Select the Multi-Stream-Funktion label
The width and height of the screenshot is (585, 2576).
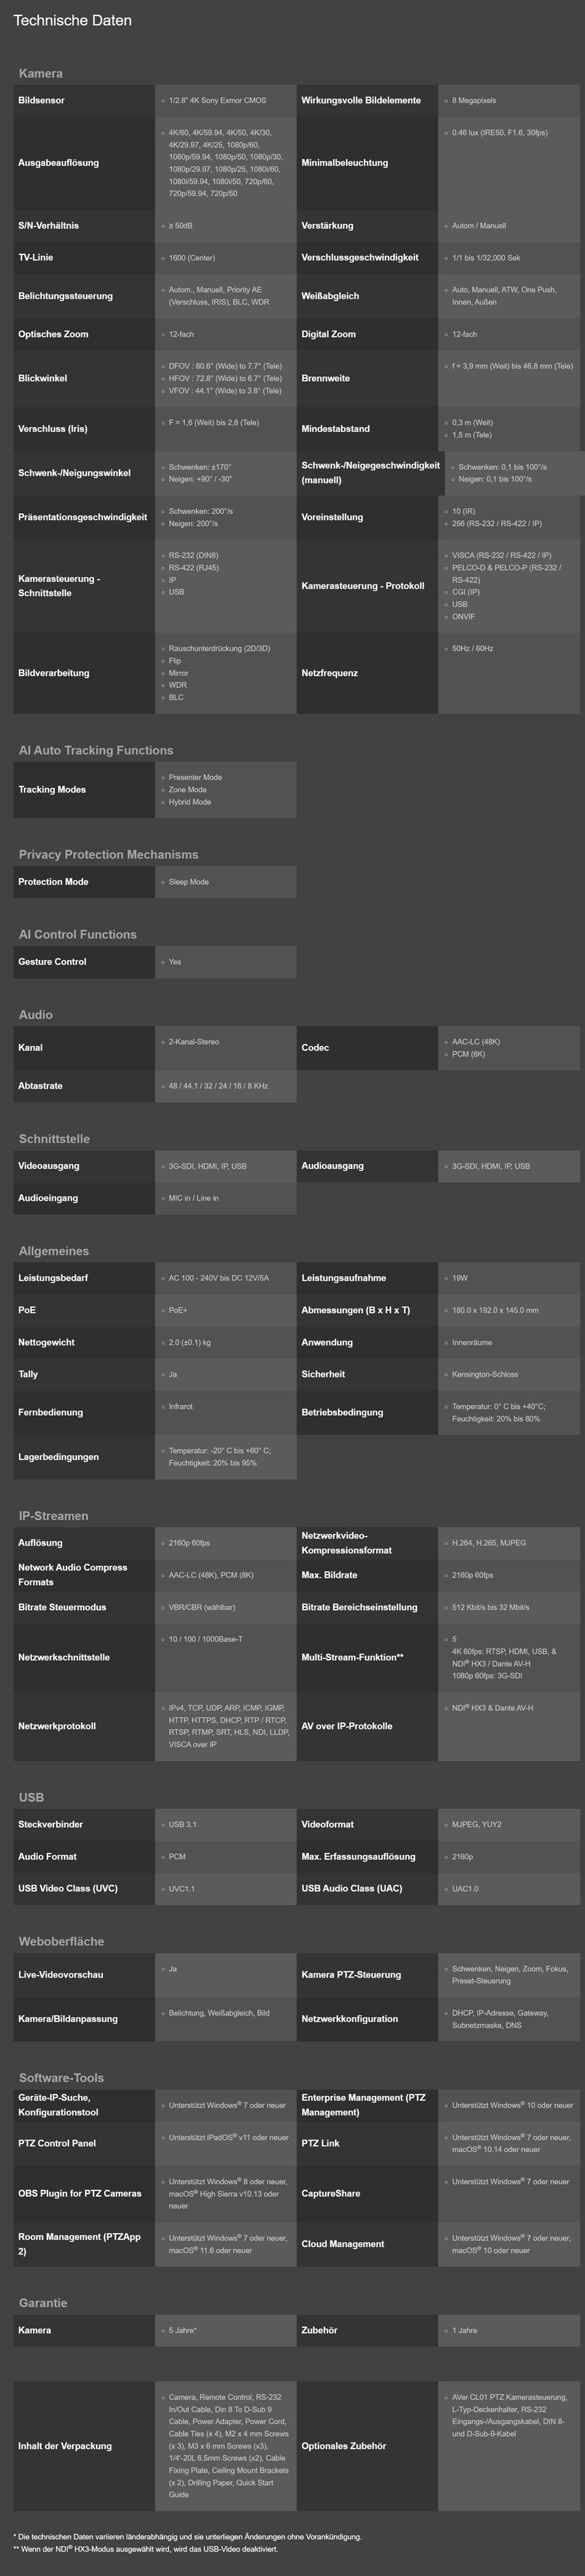point(352,1657)
